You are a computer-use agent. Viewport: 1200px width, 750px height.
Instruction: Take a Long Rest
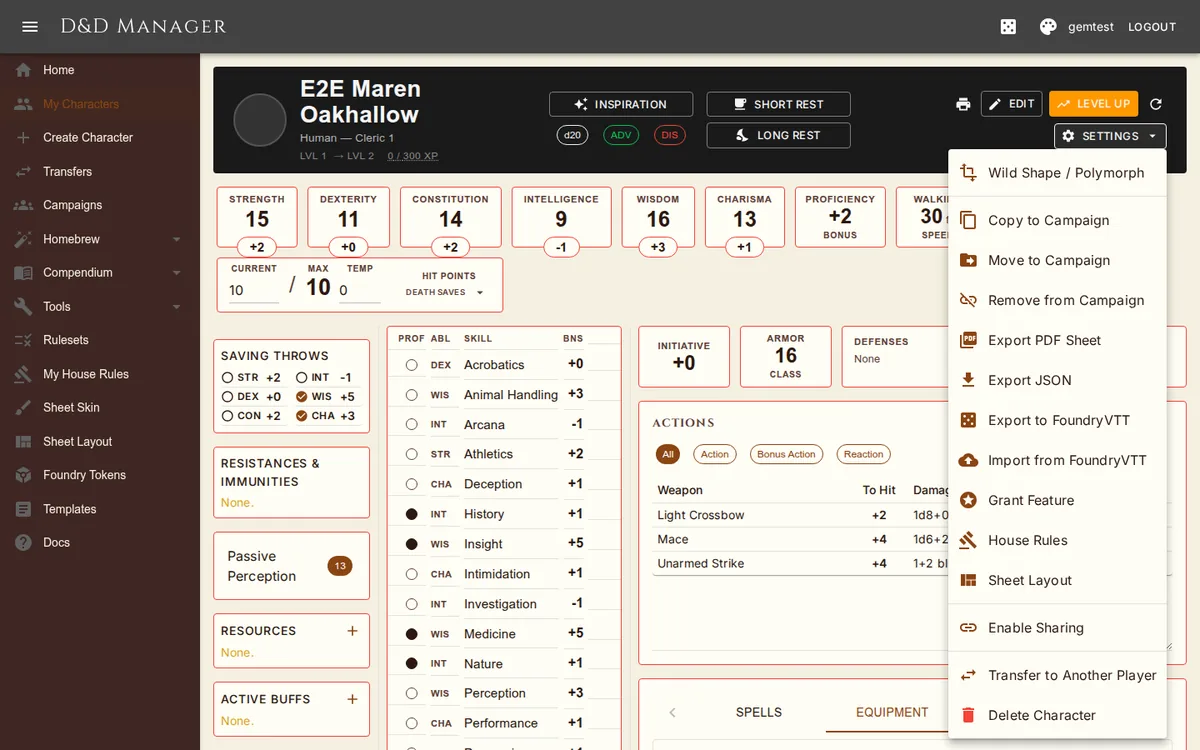coord(778,135)
